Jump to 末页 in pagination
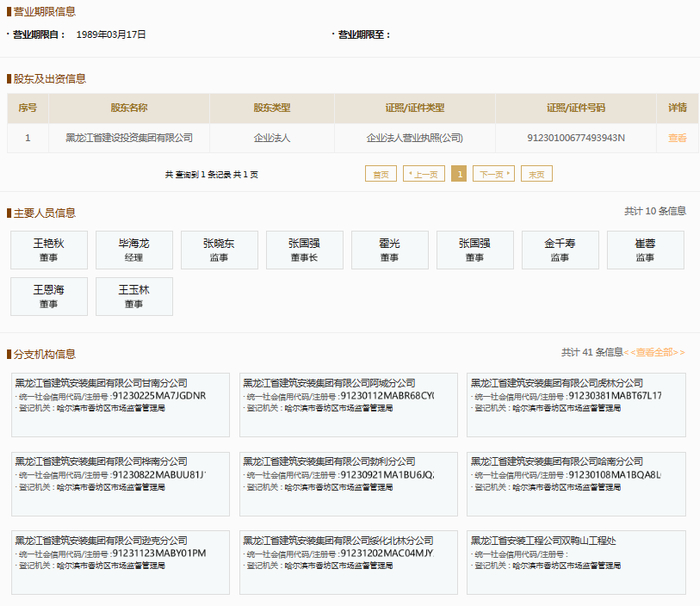The height and width of the screenshot is (606, 700). (537, 174)
